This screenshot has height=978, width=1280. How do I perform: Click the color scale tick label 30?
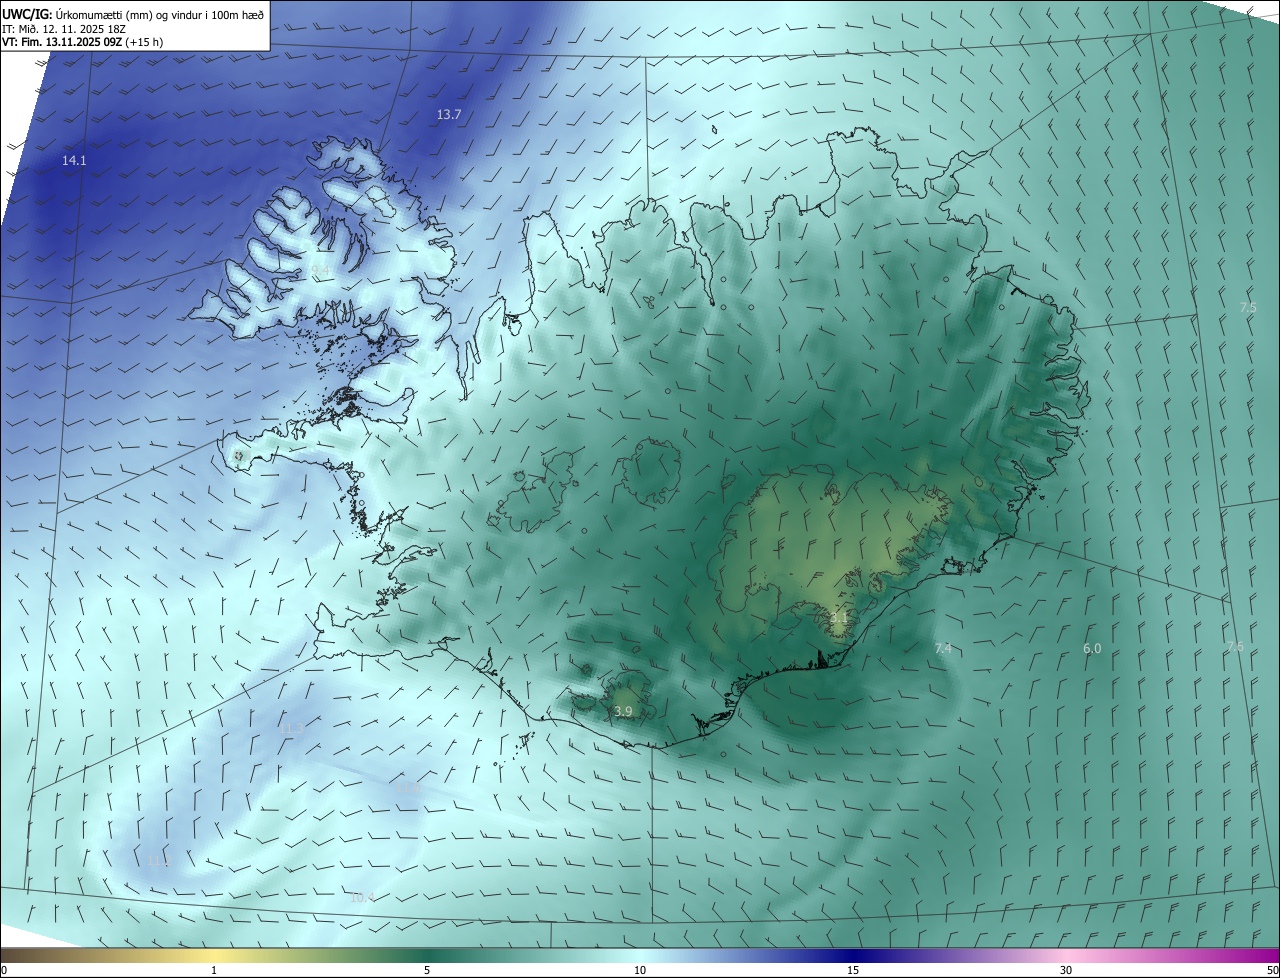pyautogui.click(x=1066, y=970)
